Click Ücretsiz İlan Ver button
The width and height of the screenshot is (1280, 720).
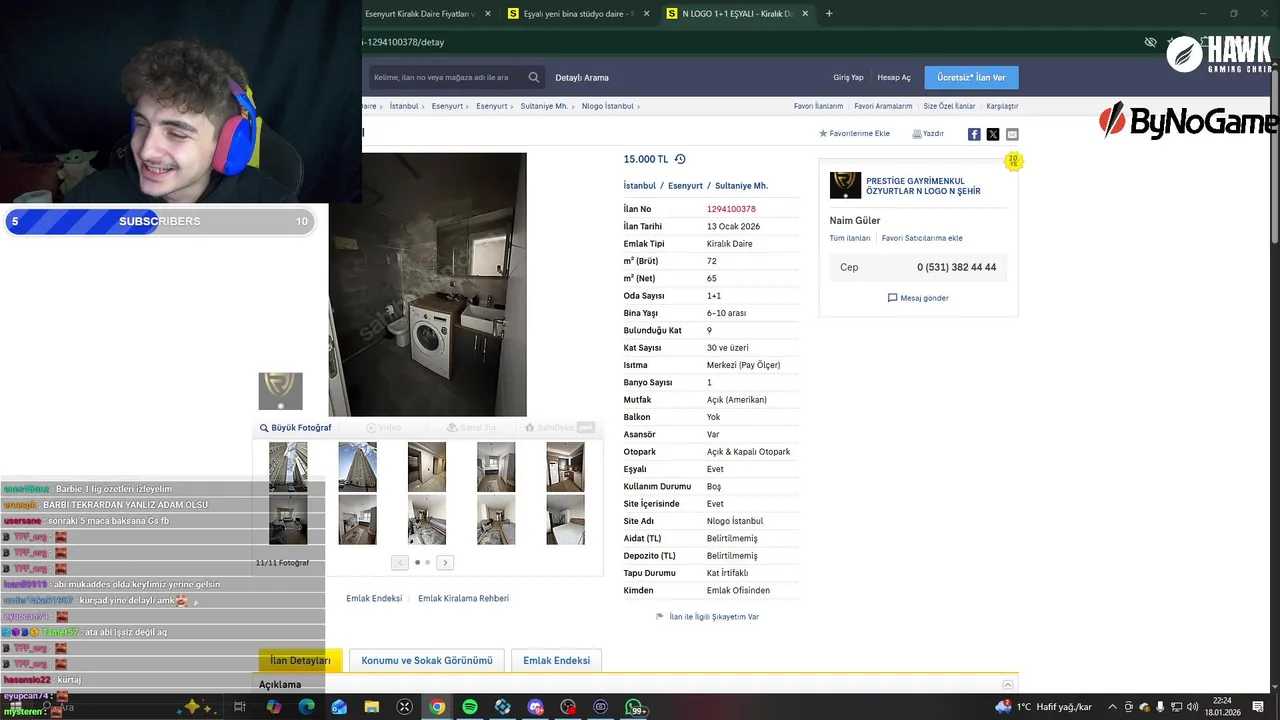[x=971, y=77]
